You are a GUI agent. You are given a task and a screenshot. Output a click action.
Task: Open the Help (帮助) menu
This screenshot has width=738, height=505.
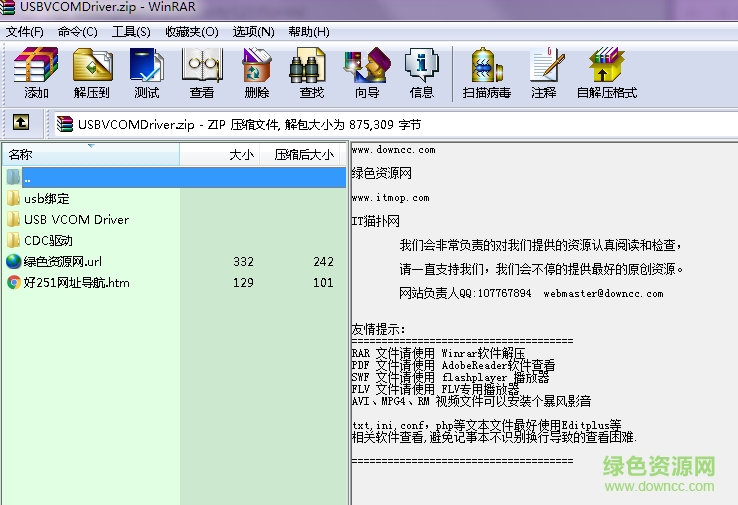click(x=309, y=32)
